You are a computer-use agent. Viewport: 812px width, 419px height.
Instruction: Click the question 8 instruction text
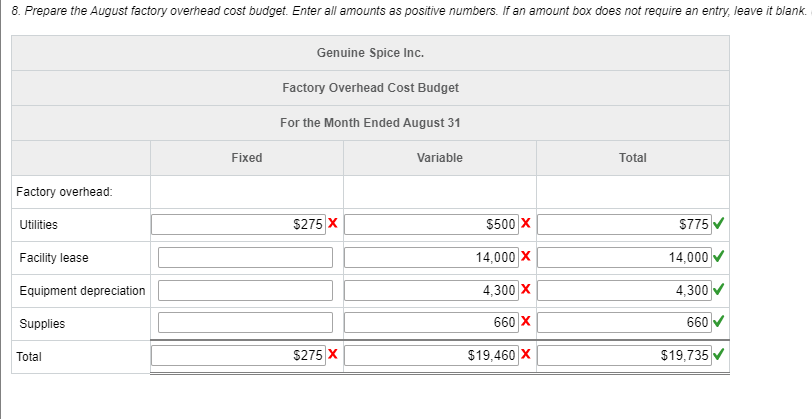pyautogui.click(x=409, y=11)
